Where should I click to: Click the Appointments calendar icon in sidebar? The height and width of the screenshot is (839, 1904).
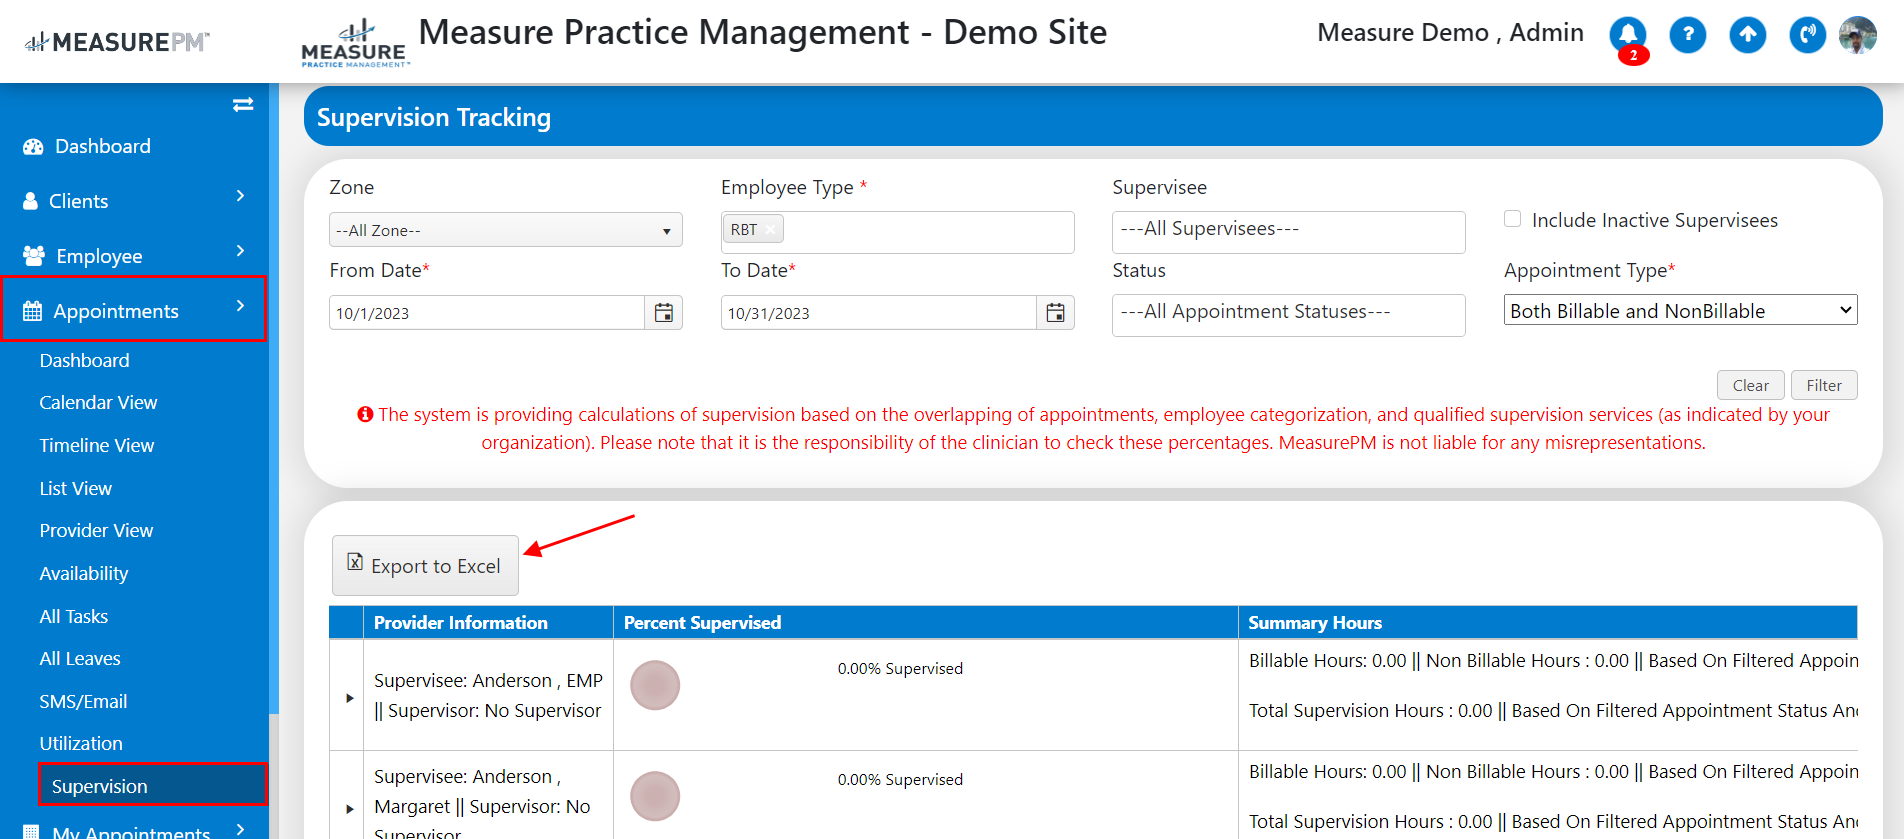point(32,311)
